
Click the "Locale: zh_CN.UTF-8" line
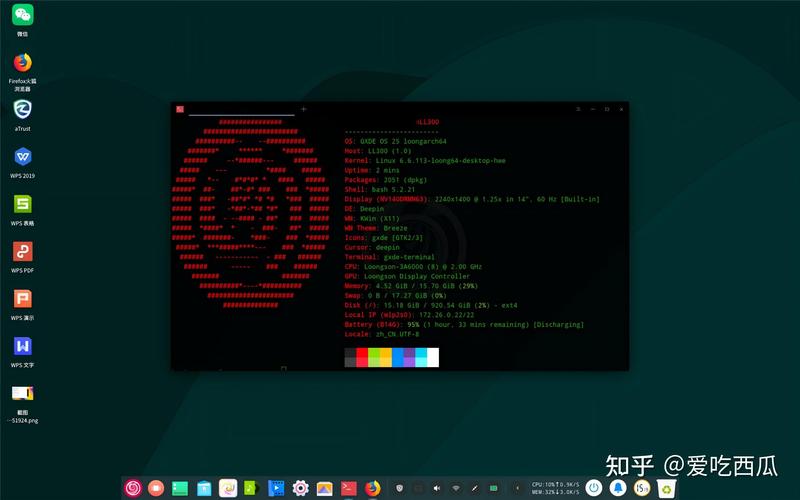(382, 335)
